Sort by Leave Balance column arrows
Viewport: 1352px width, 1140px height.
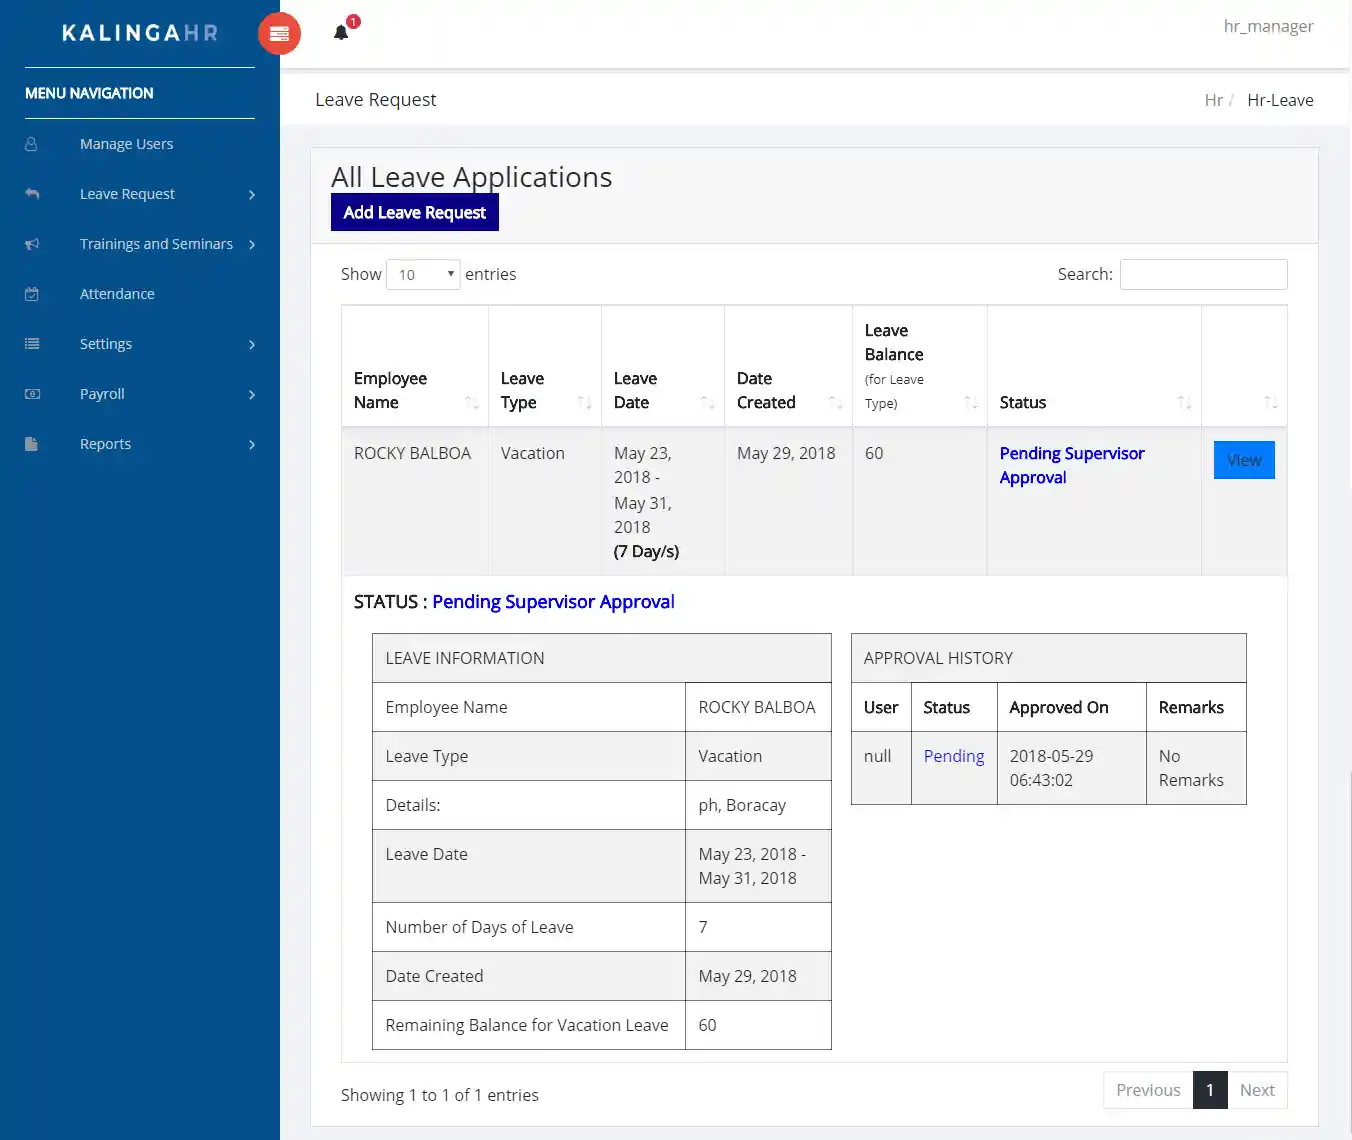pyautogui.click(x=971, y=402)
